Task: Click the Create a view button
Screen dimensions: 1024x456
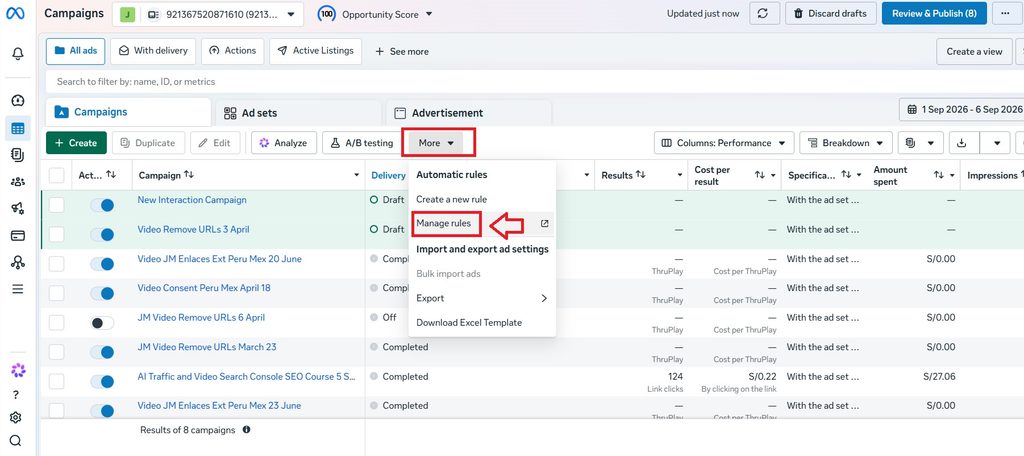Action: [974, 52]
